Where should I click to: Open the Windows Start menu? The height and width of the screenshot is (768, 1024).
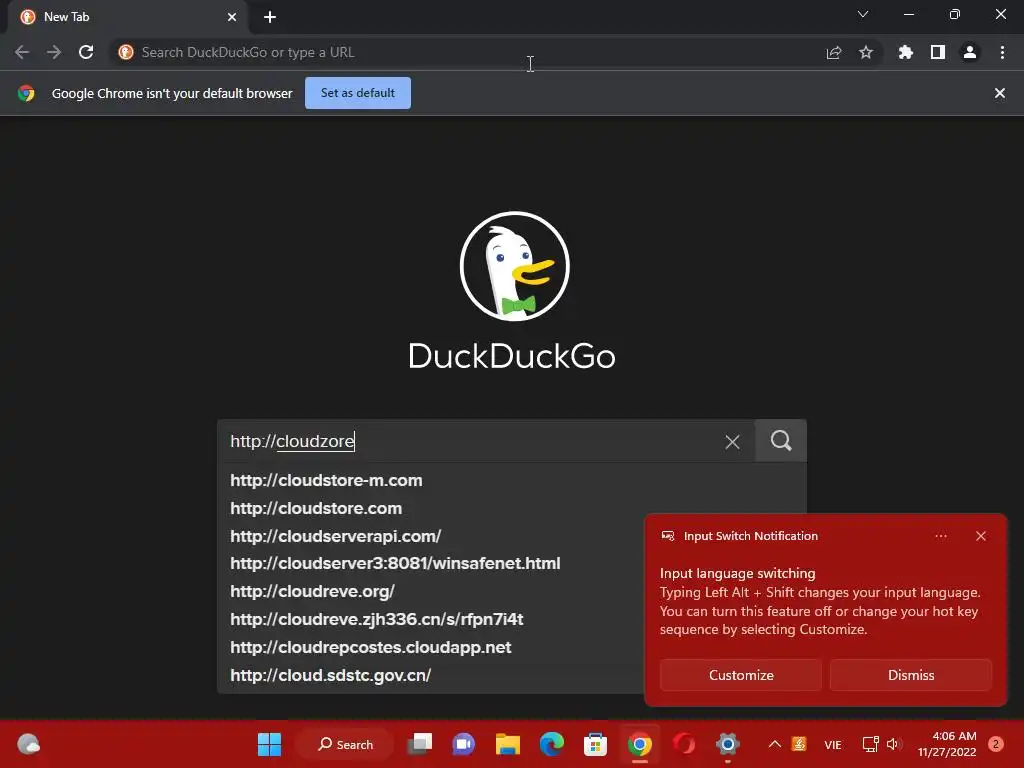[269, 744]
